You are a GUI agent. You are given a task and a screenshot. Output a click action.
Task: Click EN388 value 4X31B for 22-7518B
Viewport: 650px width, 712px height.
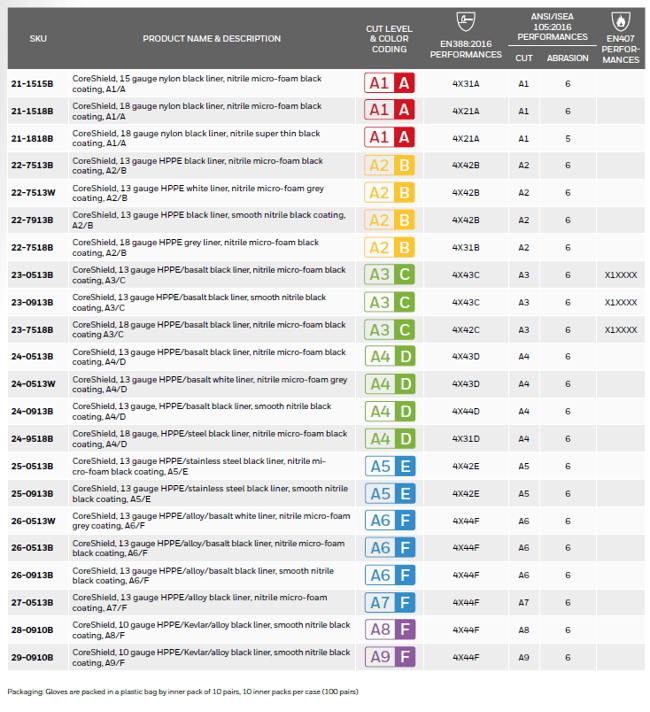coord(466,247)
